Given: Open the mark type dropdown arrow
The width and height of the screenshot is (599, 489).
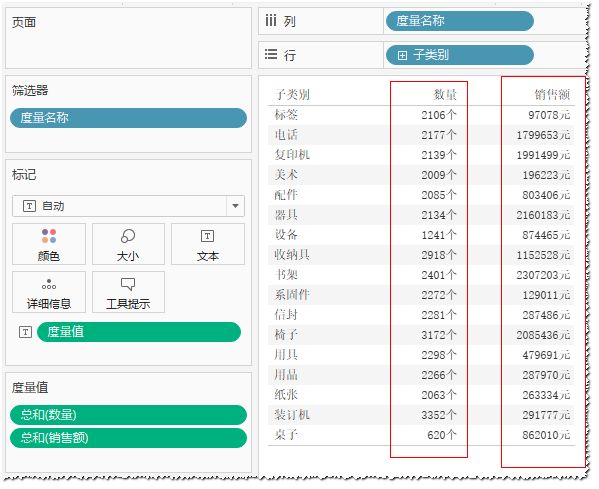Looking at the screenshot, I should pyautogui.click(x=235, y=206).
